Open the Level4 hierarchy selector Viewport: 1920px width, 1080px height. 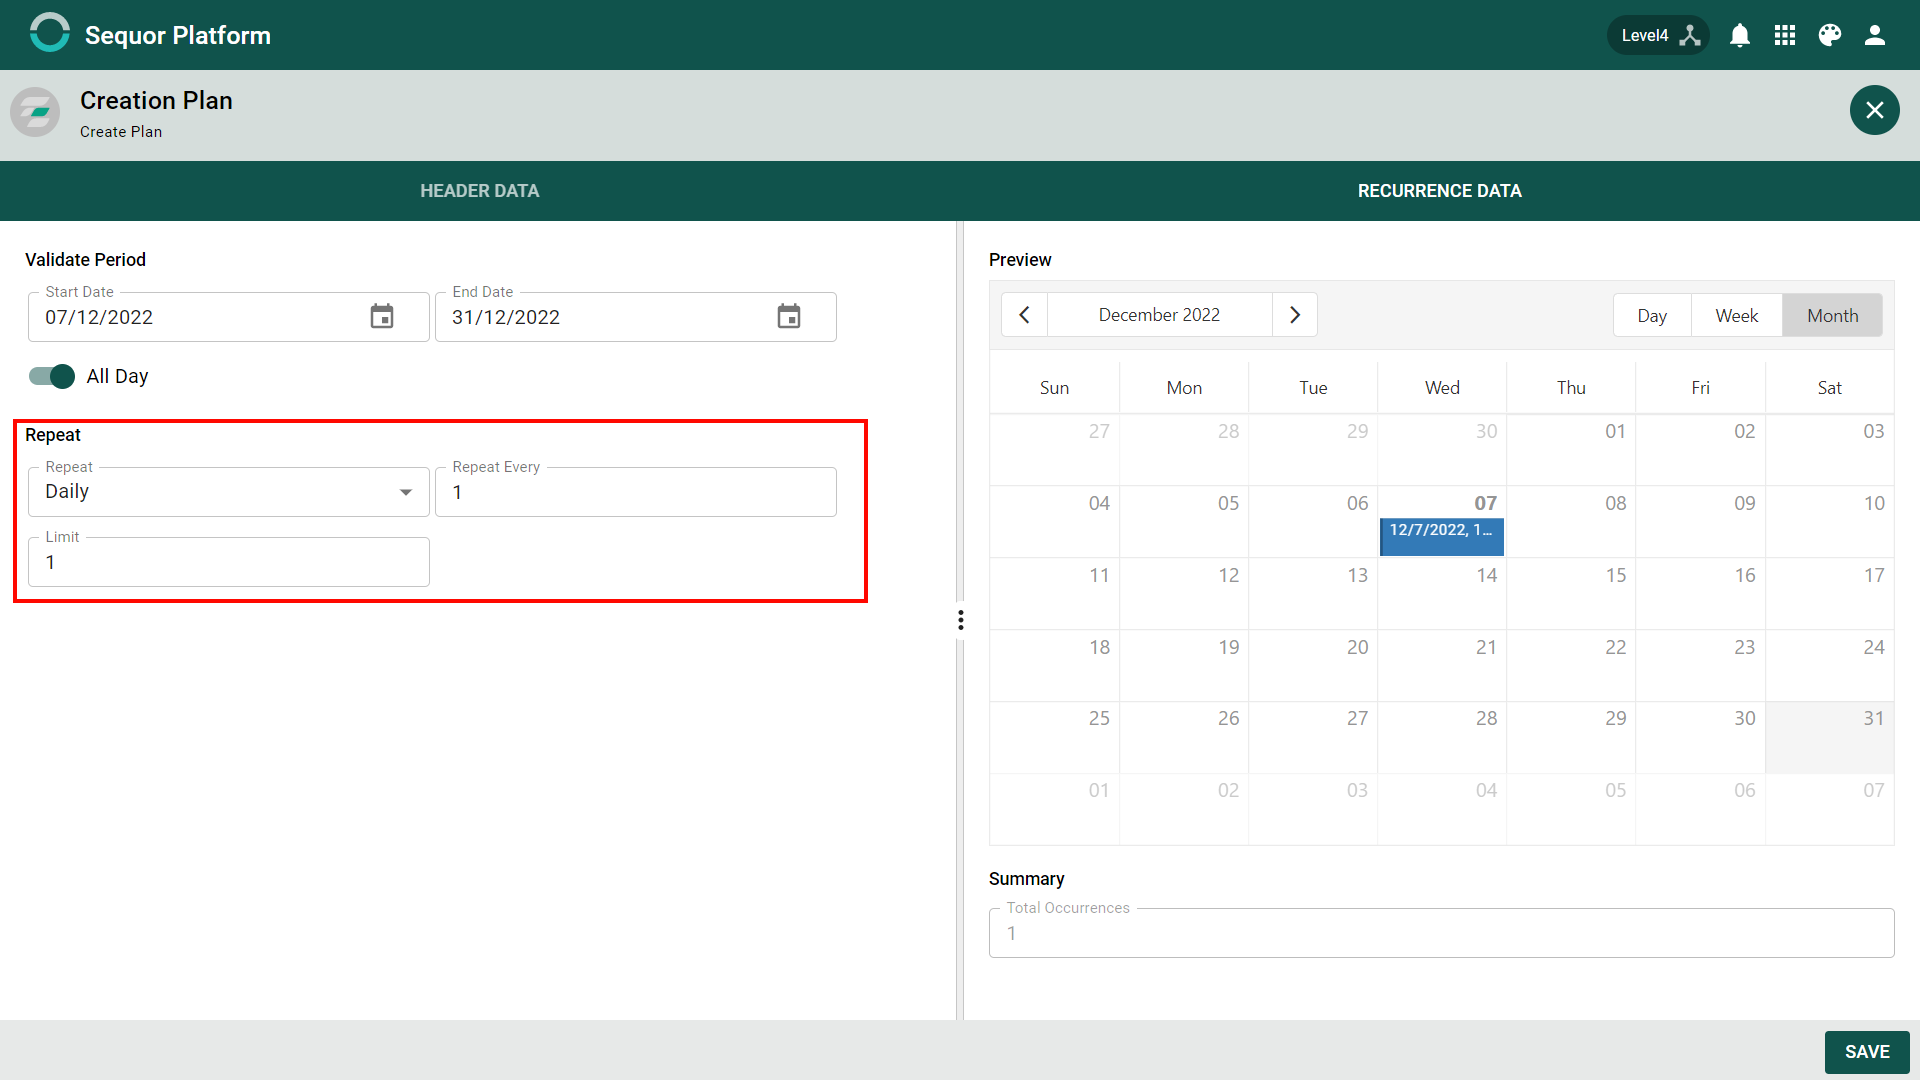pos(1658,35)
